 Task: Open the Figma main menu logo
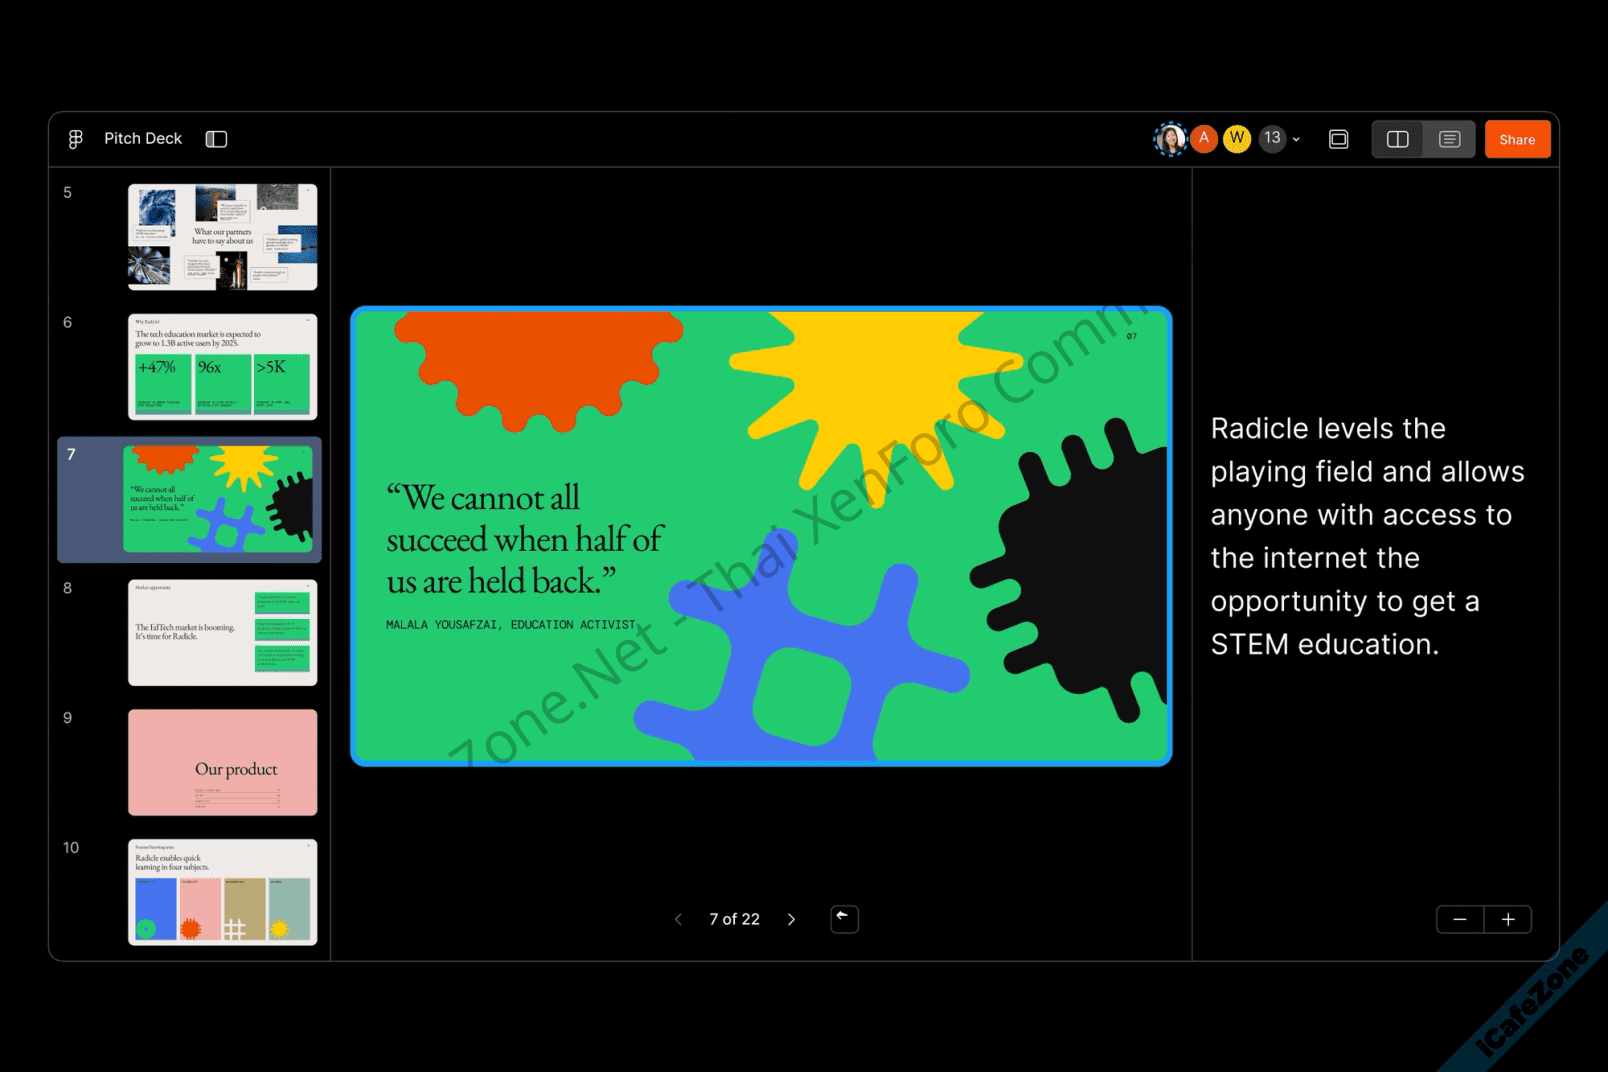click(75, 139)
